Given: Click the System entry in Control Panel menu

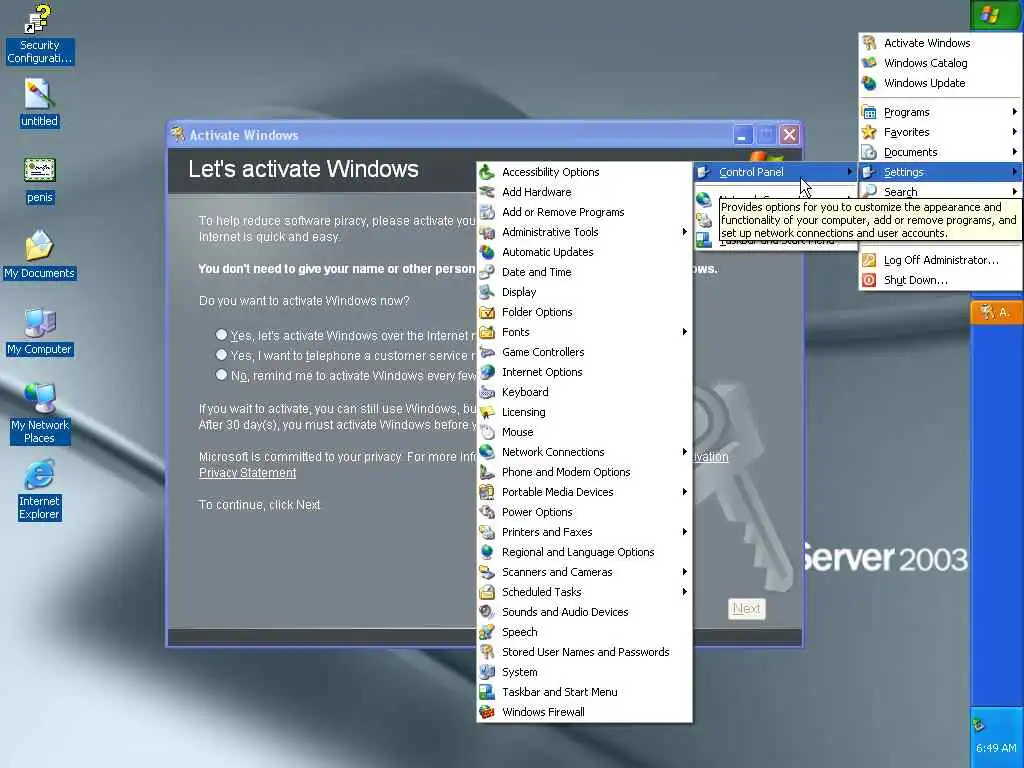Looking at the screenshot, I should [x=584, y=672].
